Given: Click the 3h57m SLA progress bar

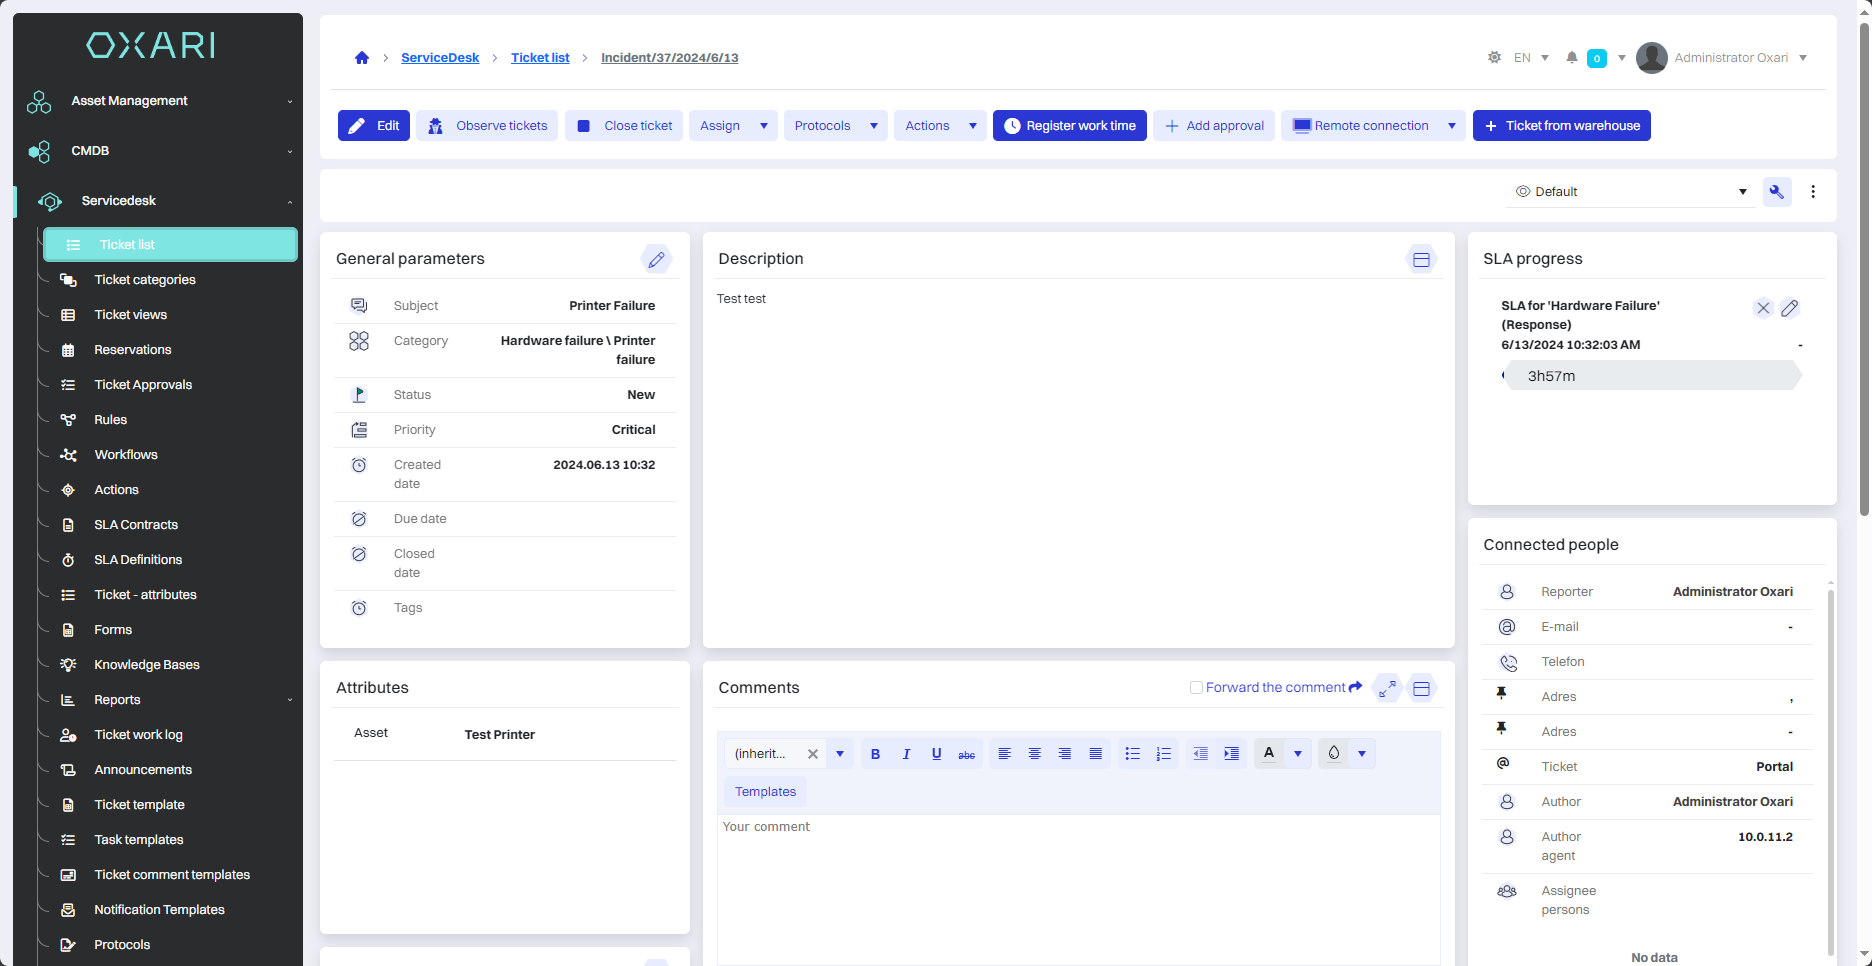Looking at the screenshot, I should (x=1652, y=376).
